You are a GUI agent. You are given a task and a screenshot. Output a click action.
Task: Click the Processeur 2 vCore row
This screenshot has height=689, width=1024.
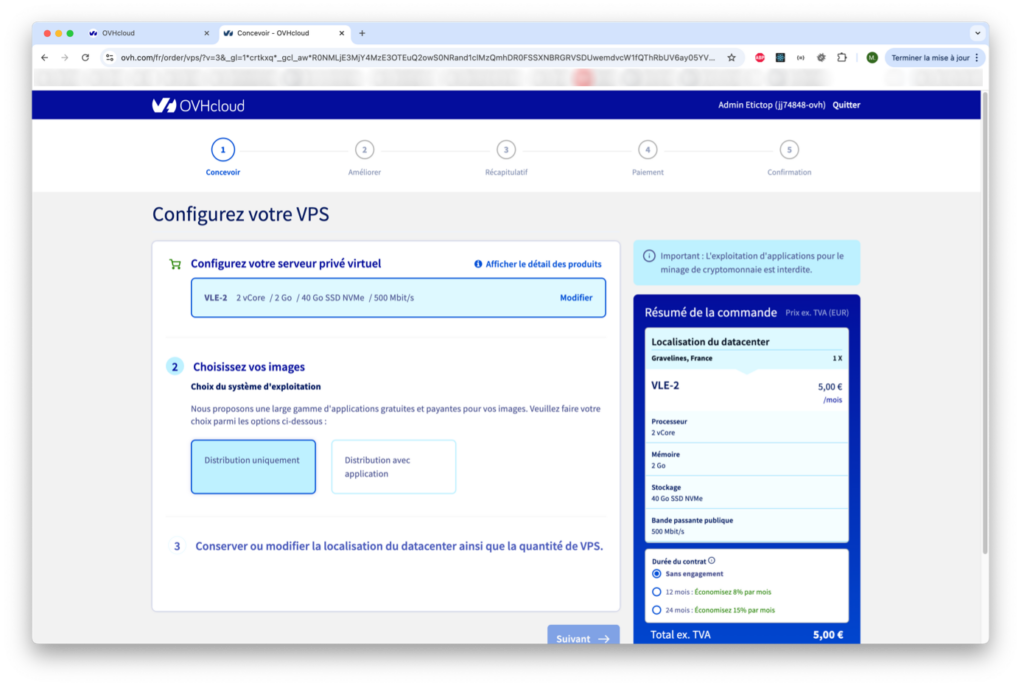coord(746,426)
